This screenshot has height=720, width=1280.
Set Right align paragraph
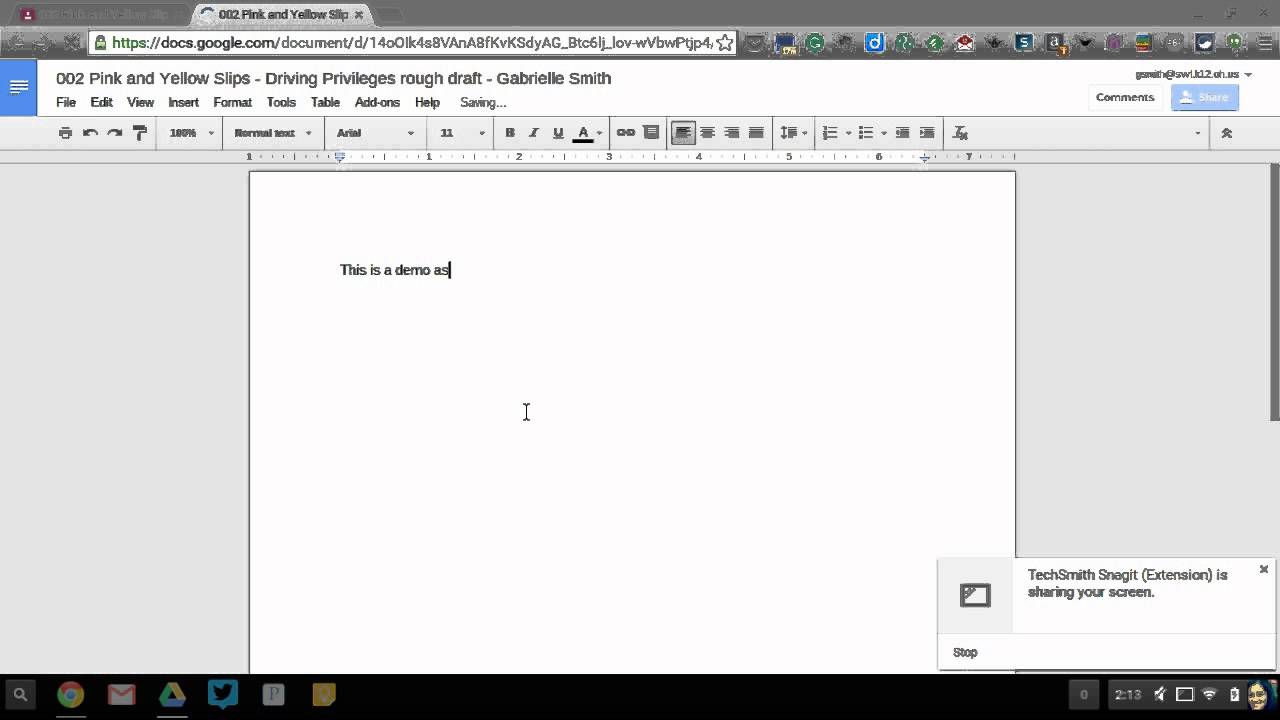[x=732, y=133]
